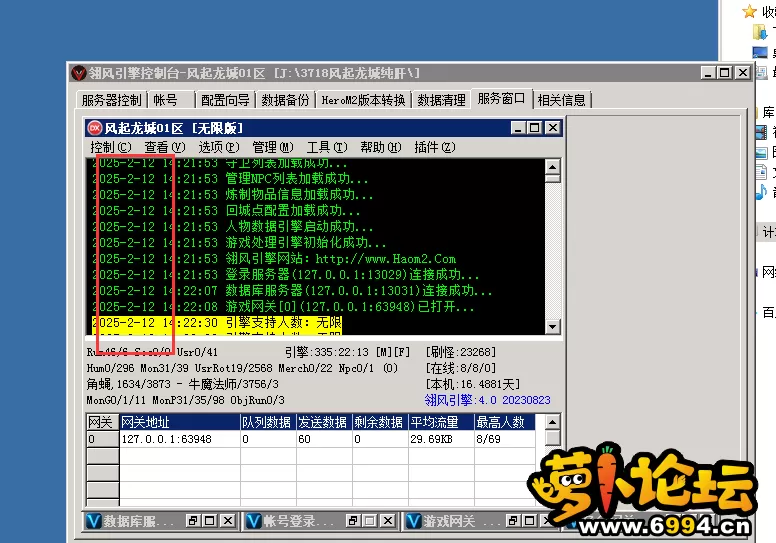Click the V icon of 数据库服 window
The image size is (776, 543).
pos(94,521)
